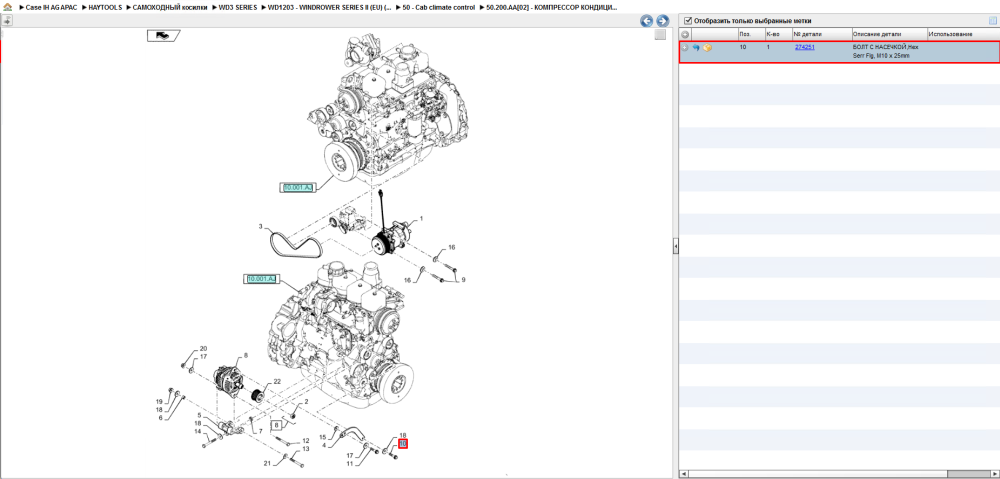
Task: Select callout 14 in the diagram
Action: coord(198,431)
